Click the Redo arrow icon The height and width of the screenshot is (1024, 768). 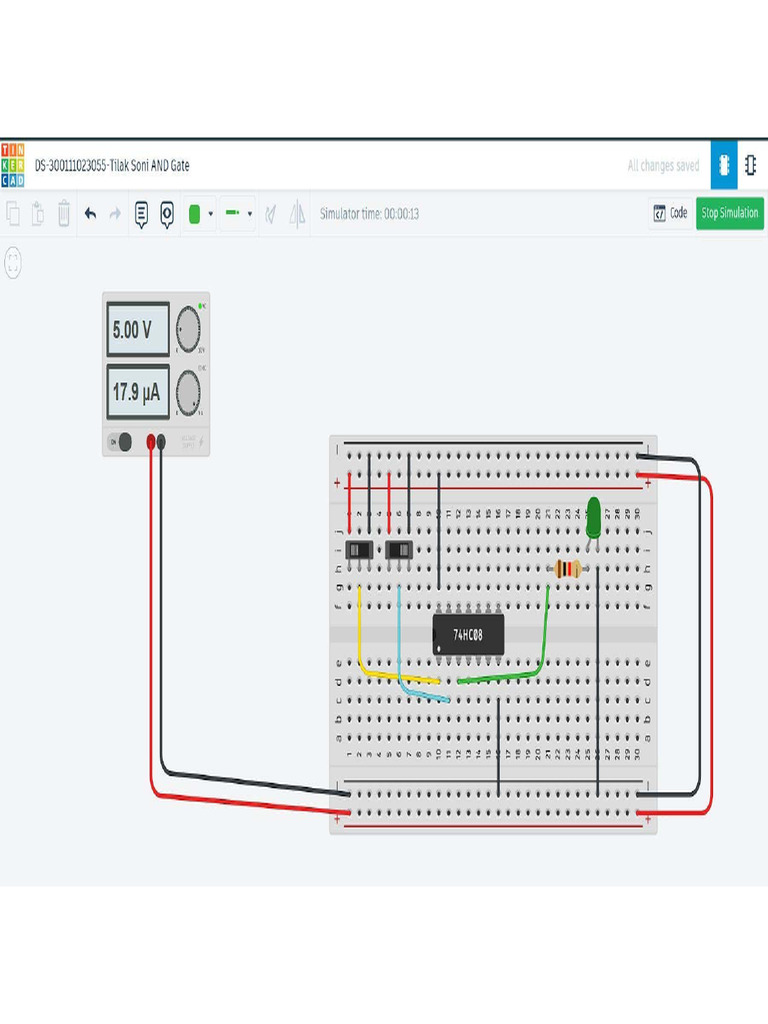tap(115, 214)
